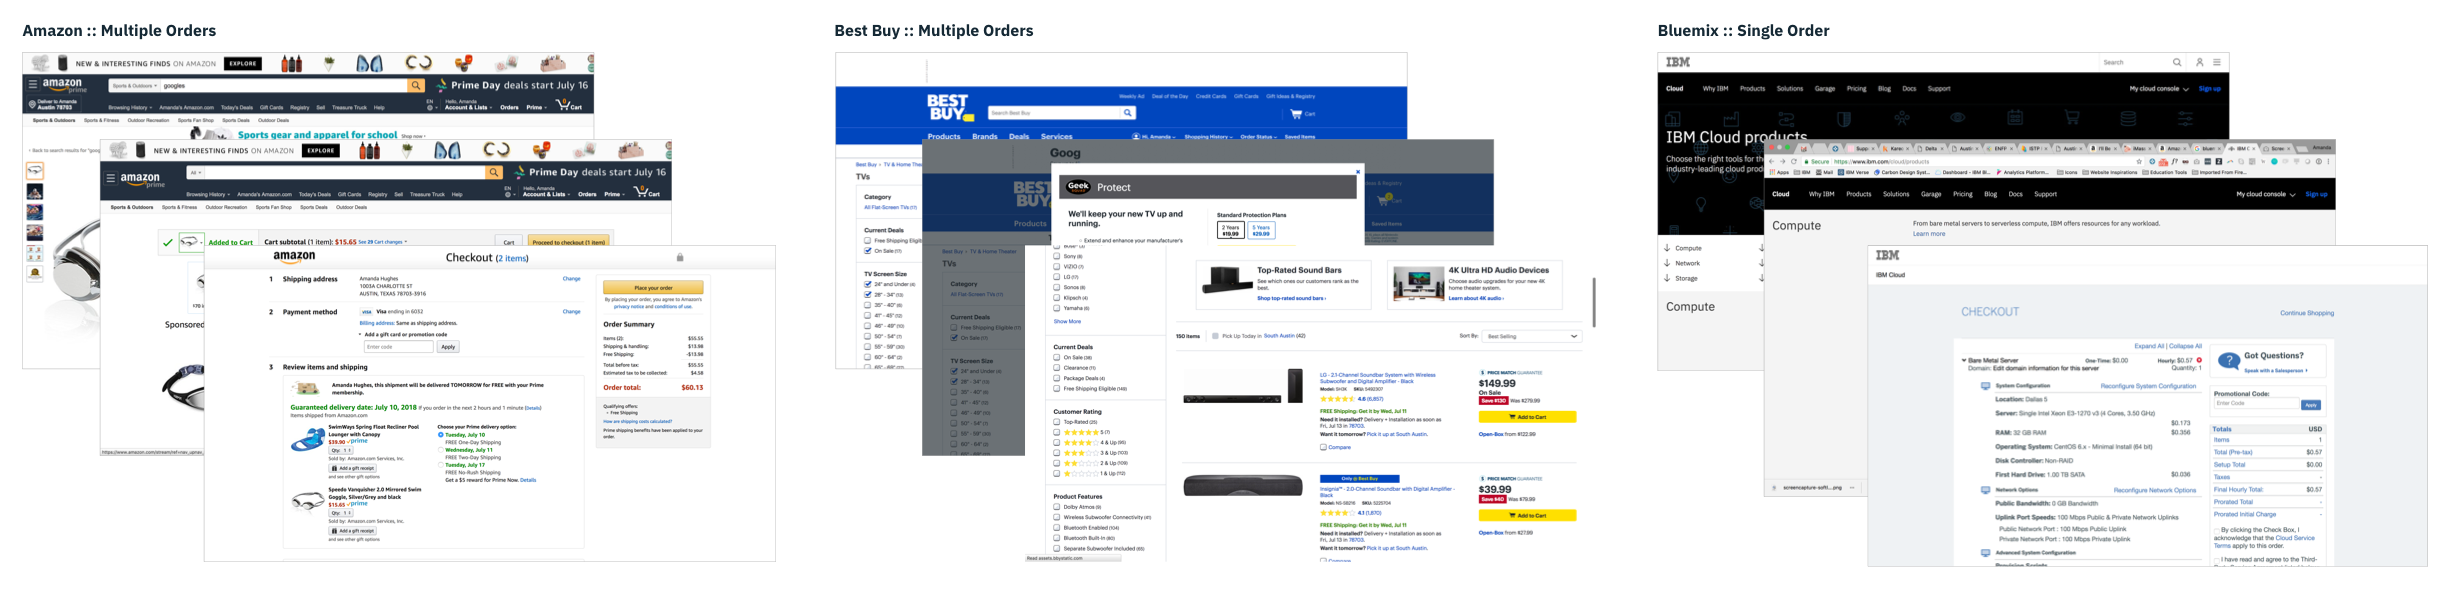Check the Dolby Atmos product feature

tap(1057, 507)
